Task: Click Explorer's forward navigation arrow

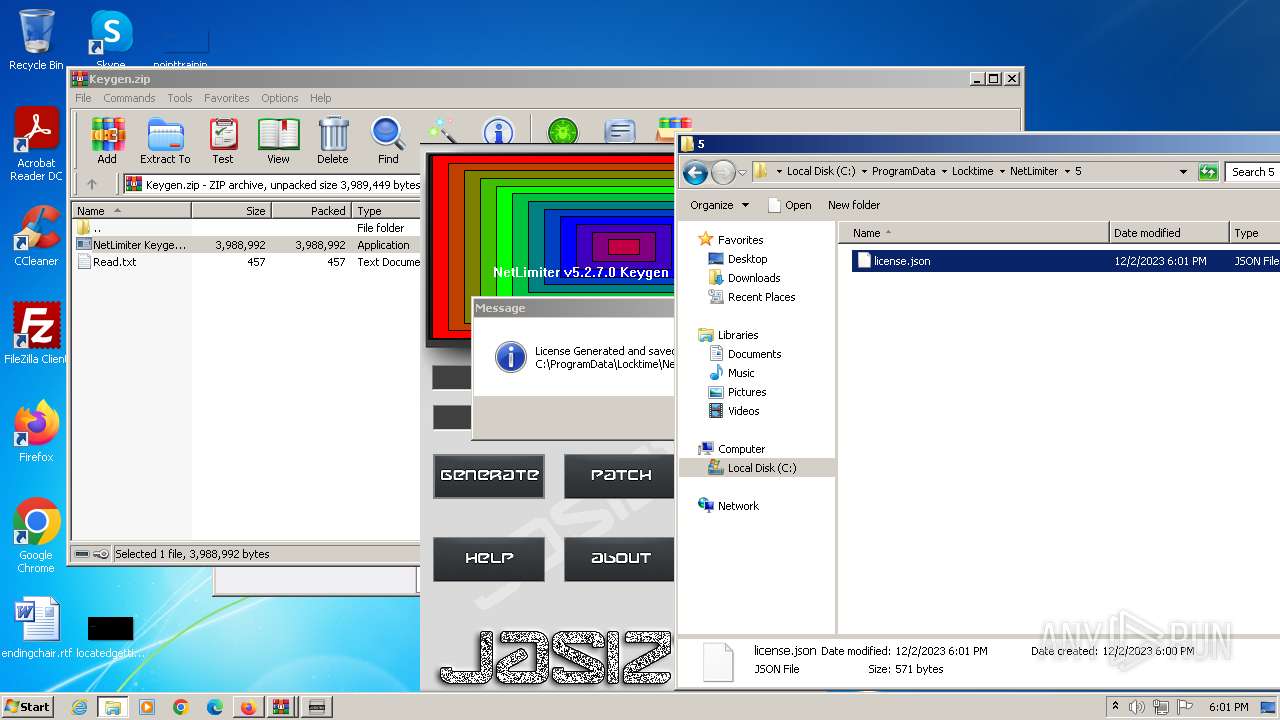Action: (x=723, y=172)
